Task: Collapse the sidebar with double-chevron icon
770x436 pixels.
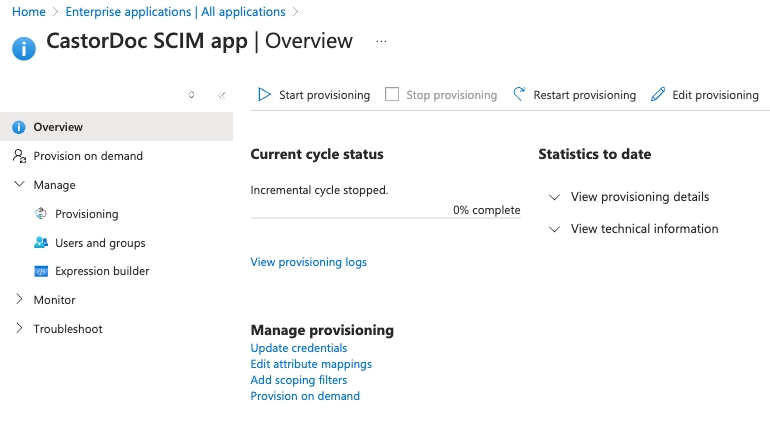Action: coord(221,95)
